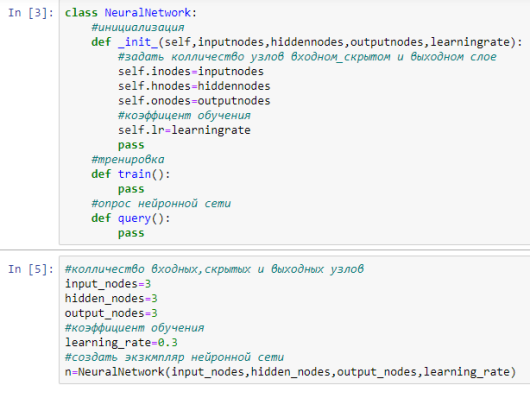Click the 'self.inodes=inputnodes' line
Image resolution: width=530 pixels, height=398 pixels.
[x=191, y=71]
